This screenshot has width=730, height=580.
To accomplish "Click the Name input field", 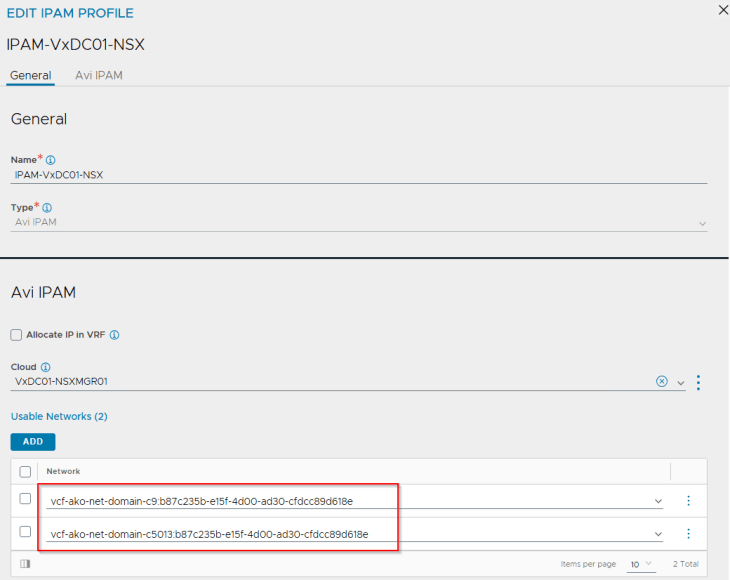I will (x=358, y=174).
